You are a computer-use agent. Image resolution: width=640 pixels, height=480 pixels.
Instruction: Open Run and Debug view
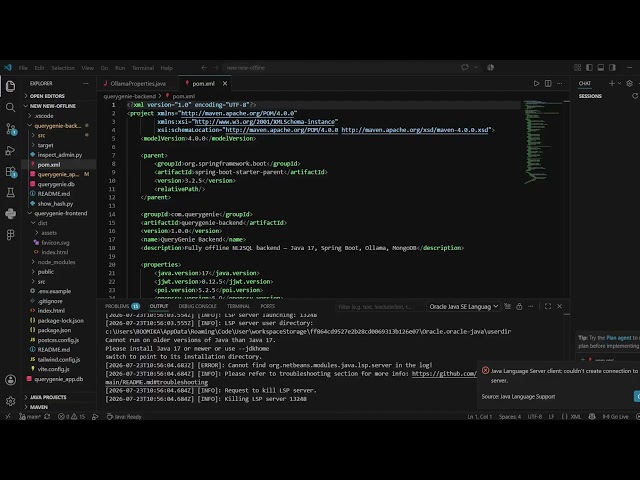tap(11, 151)
